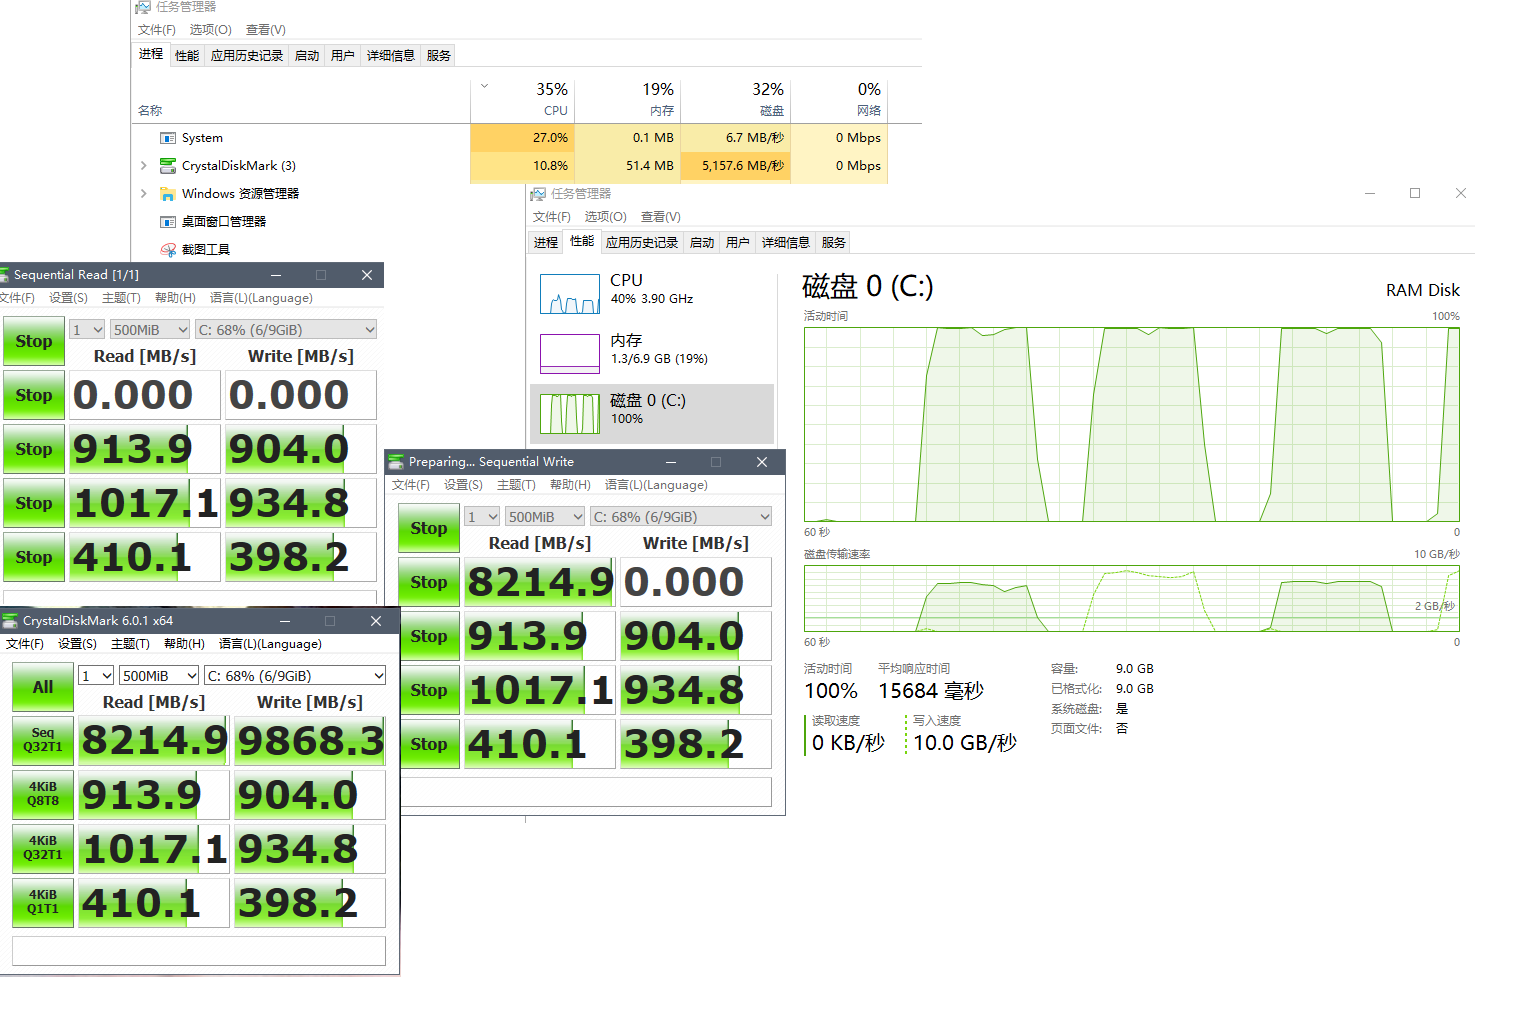Click the 4KiB Q8T8 test button
The height and width of the screenshot is (1024, 1513).
pos(43,794)
